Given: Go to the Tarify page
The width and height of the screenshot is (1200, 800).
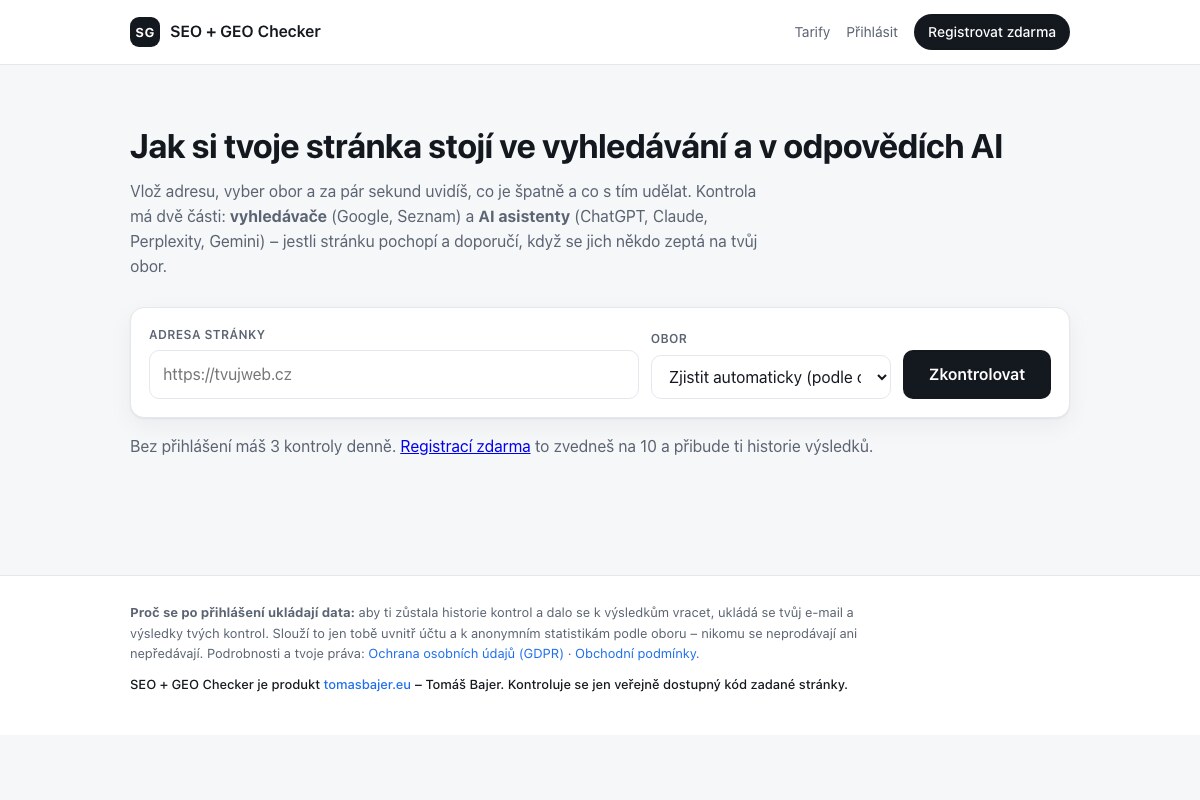Looking at the screenshot, I should (x=812, y=32).
